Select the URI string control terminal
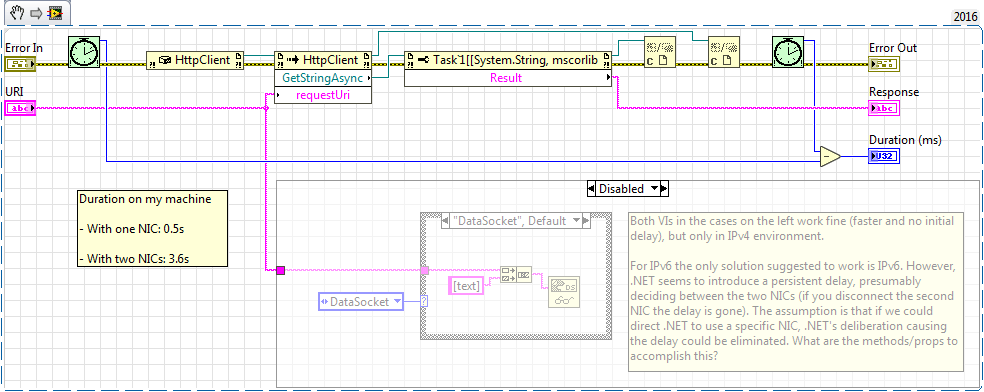Screen dimensions: 984x392 [x=20, y=109]
